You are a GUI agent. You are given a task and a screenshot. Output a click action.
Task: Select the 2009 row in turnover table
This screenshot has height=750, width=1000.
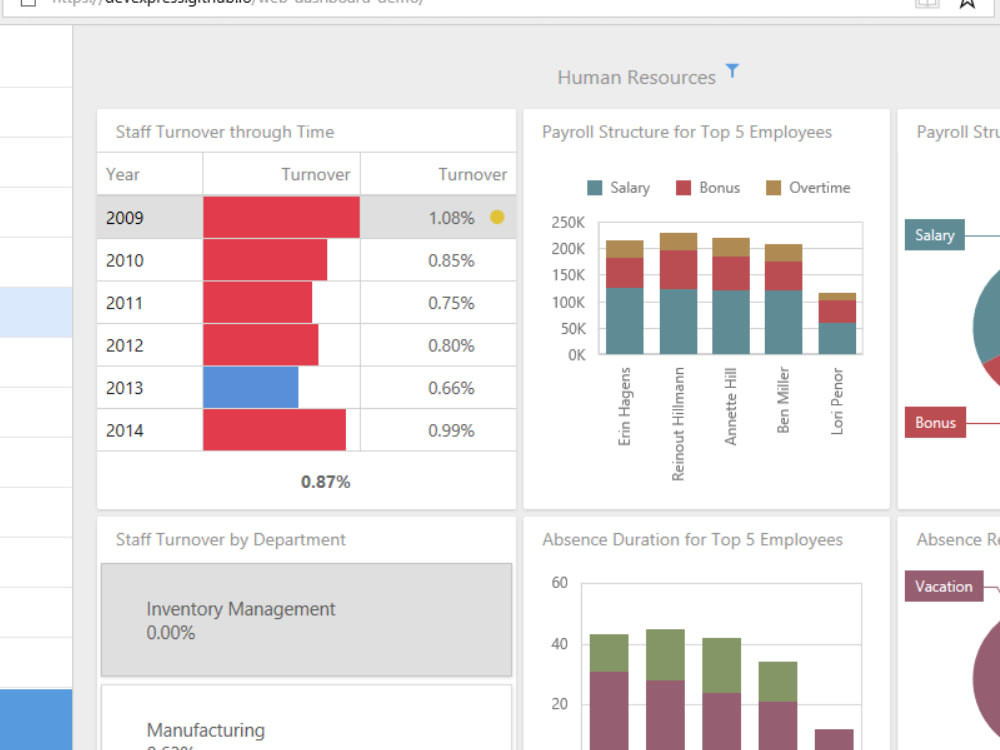click(x=306, y=217)
